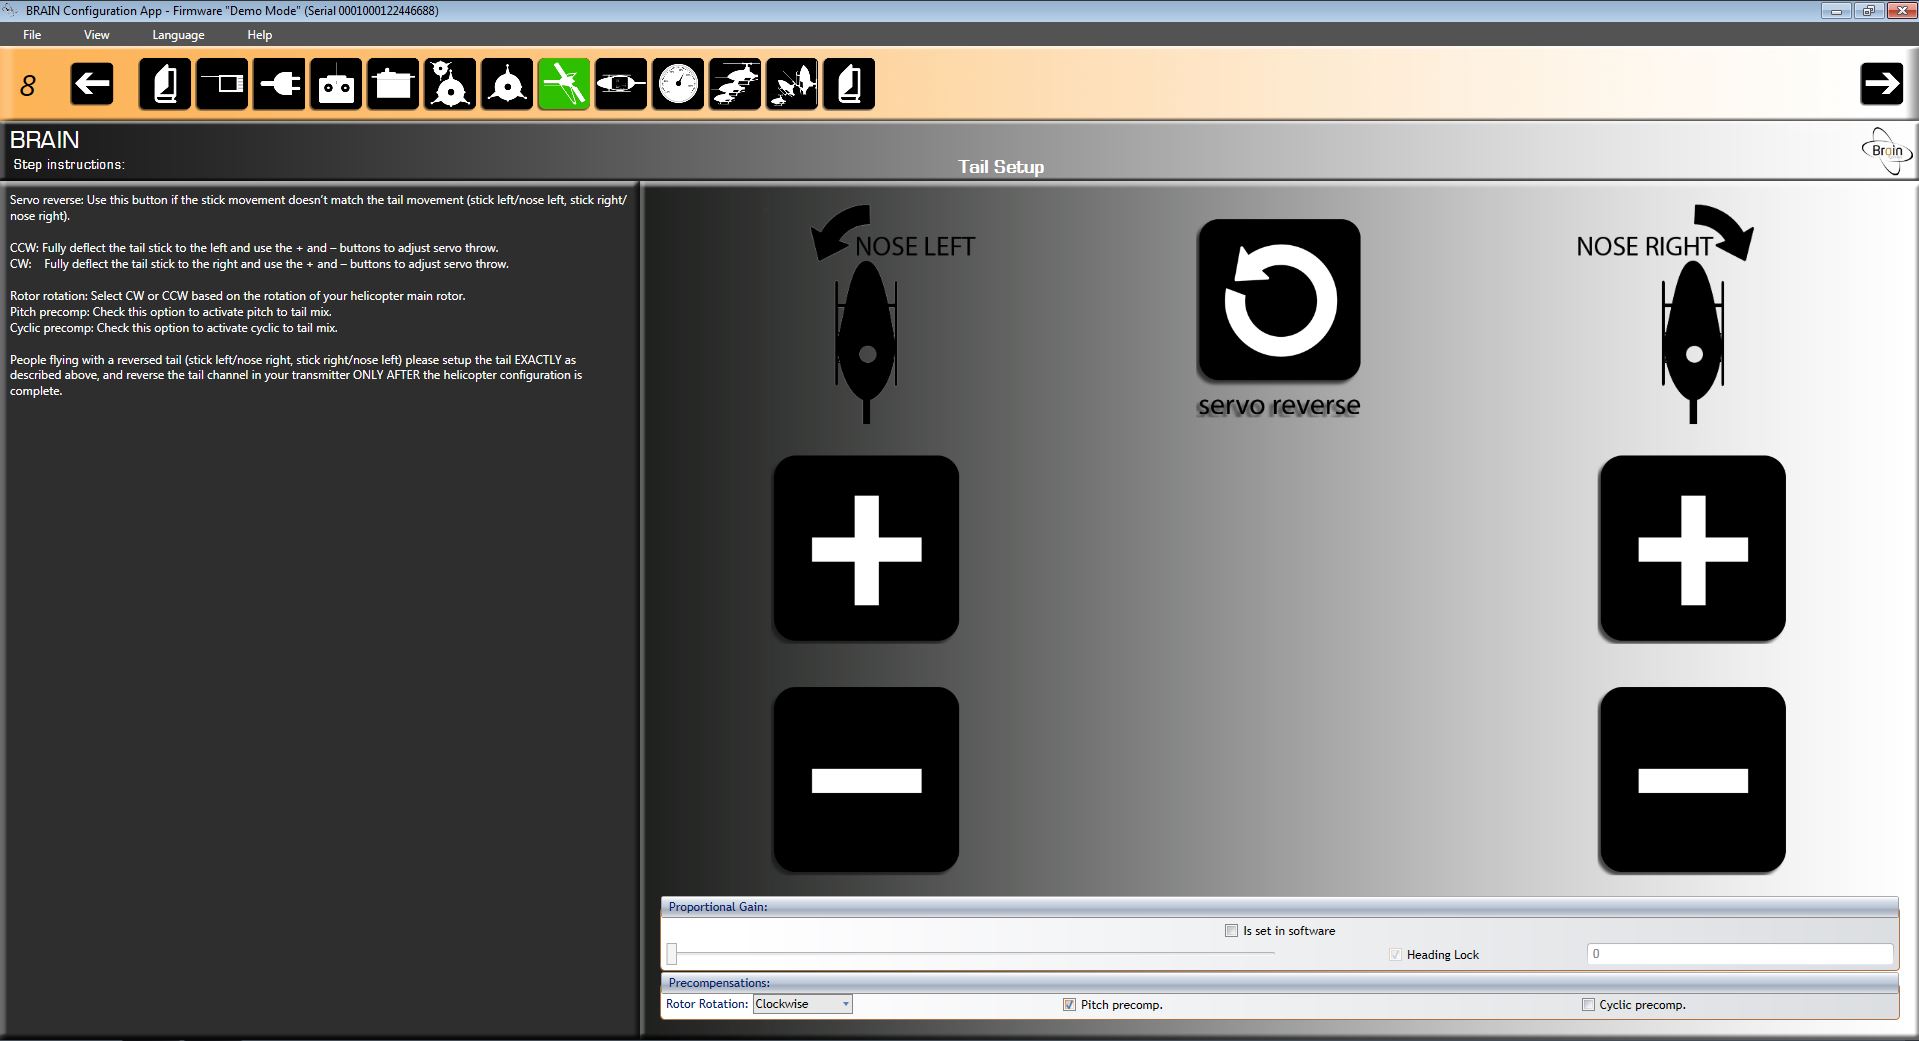Select the governor gauge step icon
The image size is (1919, 1041).
click(x=678, y=84)
